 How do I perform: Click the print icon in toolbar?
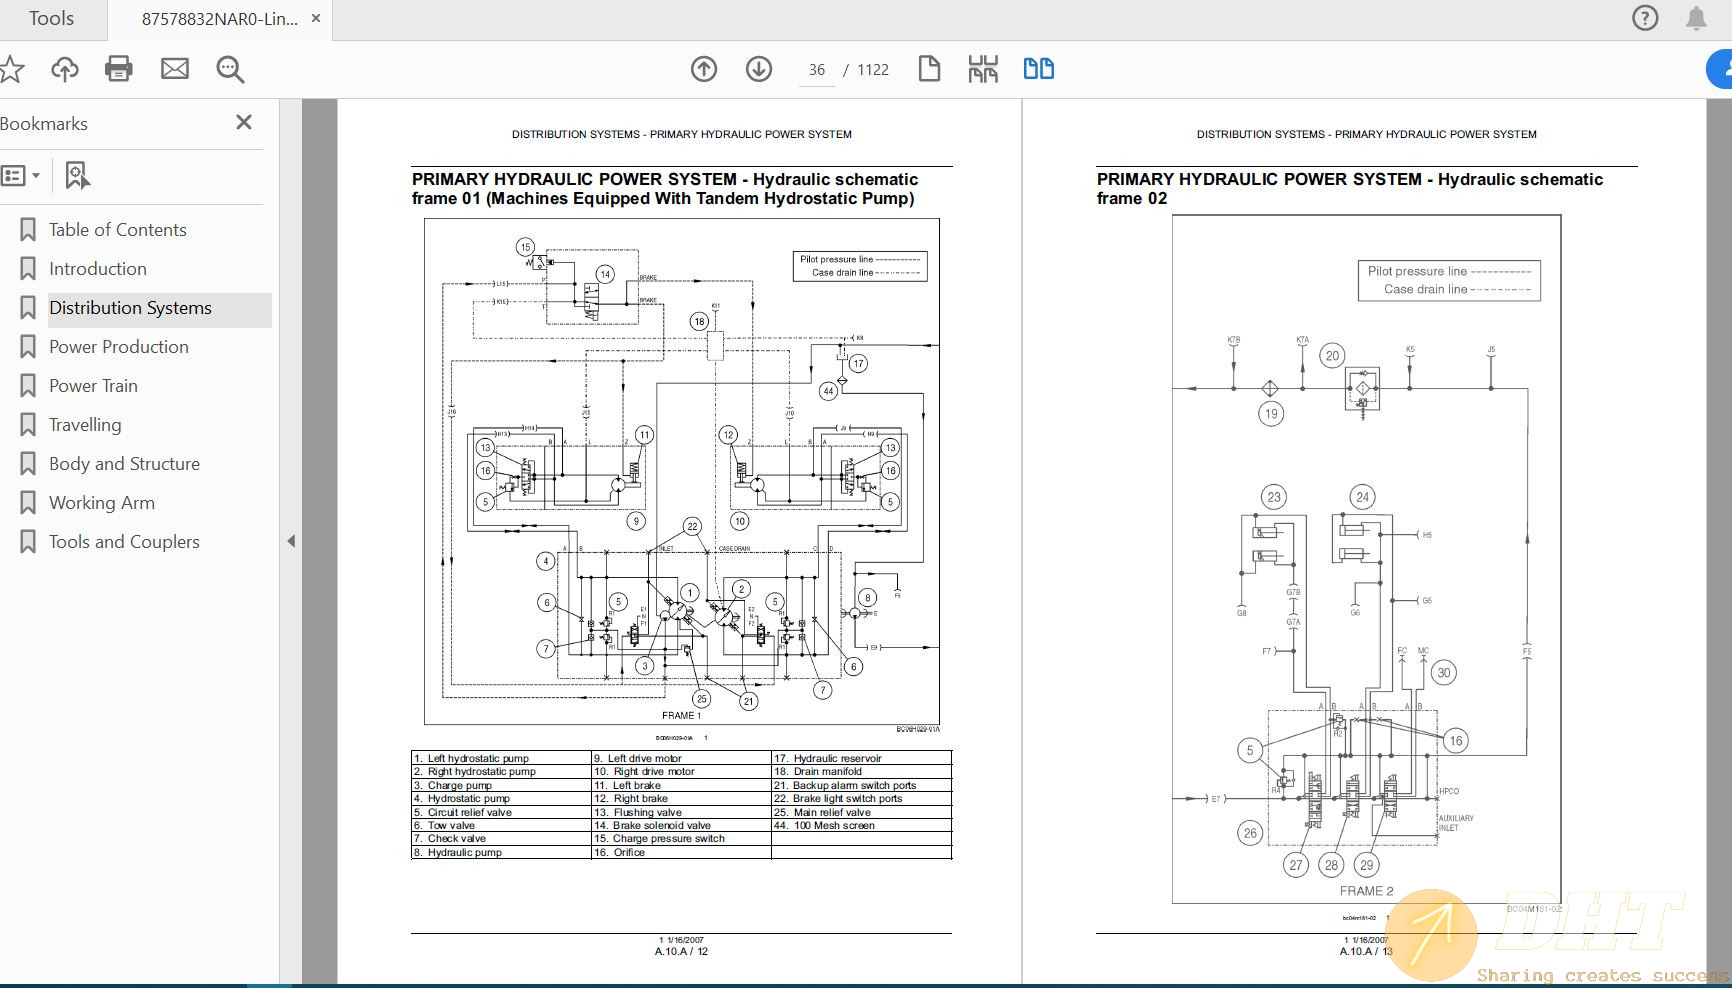pyautogui.click(x=119, y=69)
